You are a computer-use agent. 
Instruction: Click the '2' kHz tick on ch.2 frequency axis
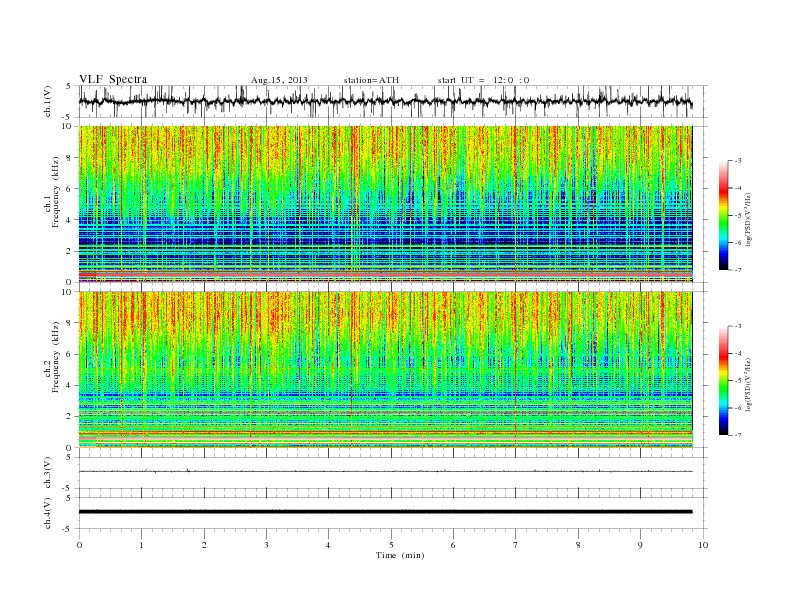pyautogui.click(x=69, y=417)
